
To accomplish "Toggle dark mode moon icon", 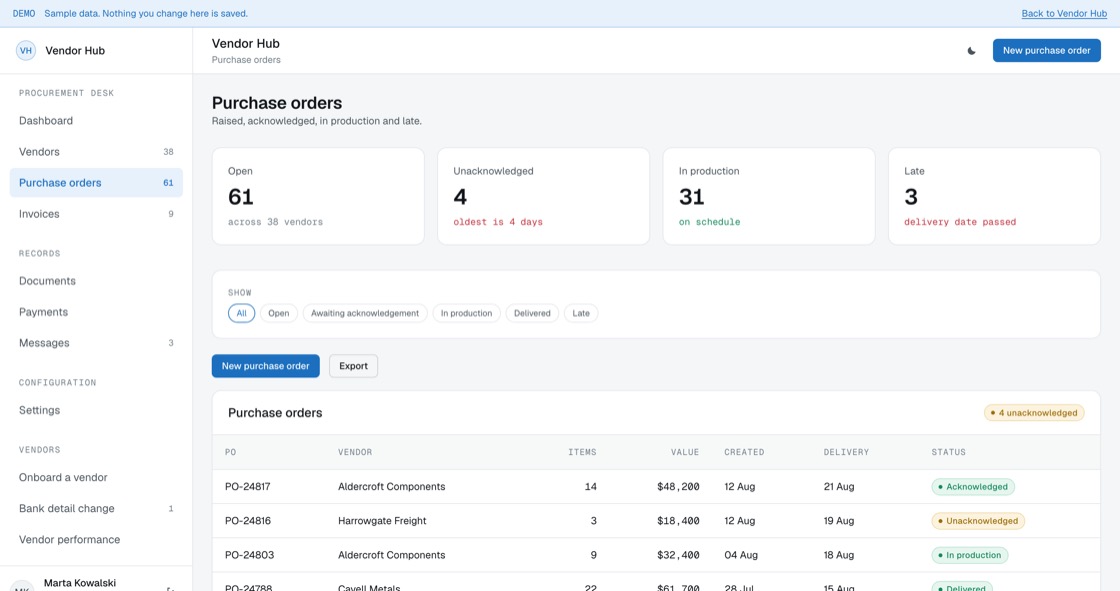I will 971,51.
